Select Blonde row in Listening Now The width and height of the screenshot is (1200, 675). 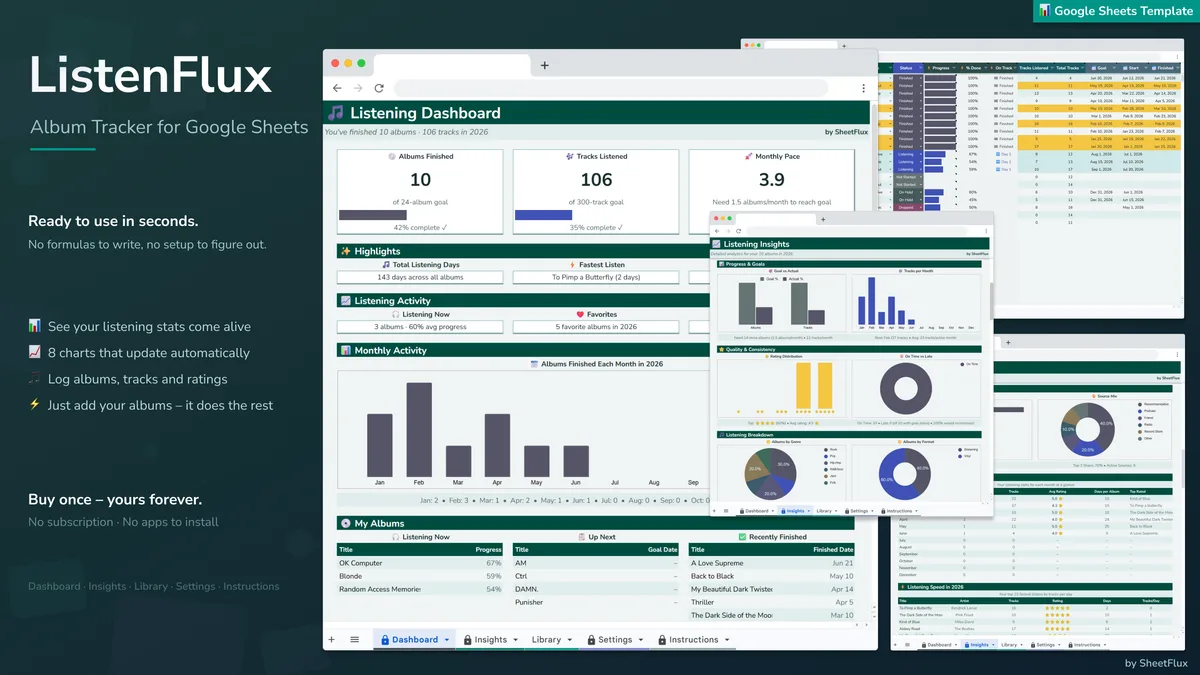(x=420, y=576)
